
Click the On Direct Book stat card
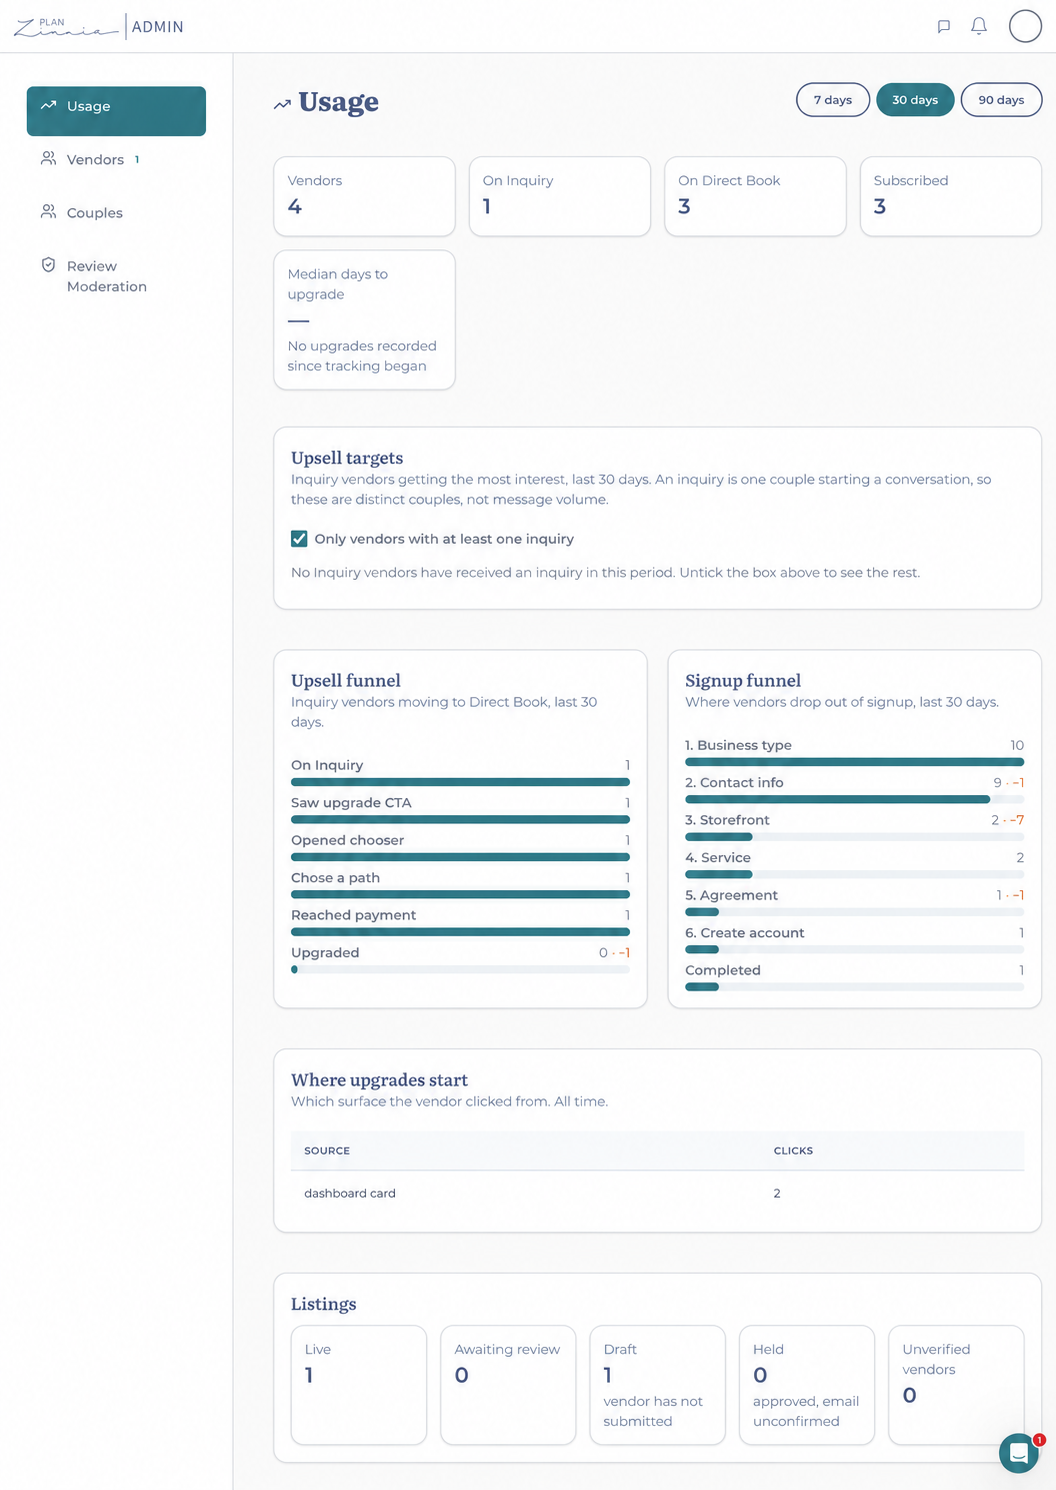pos(755,196)
